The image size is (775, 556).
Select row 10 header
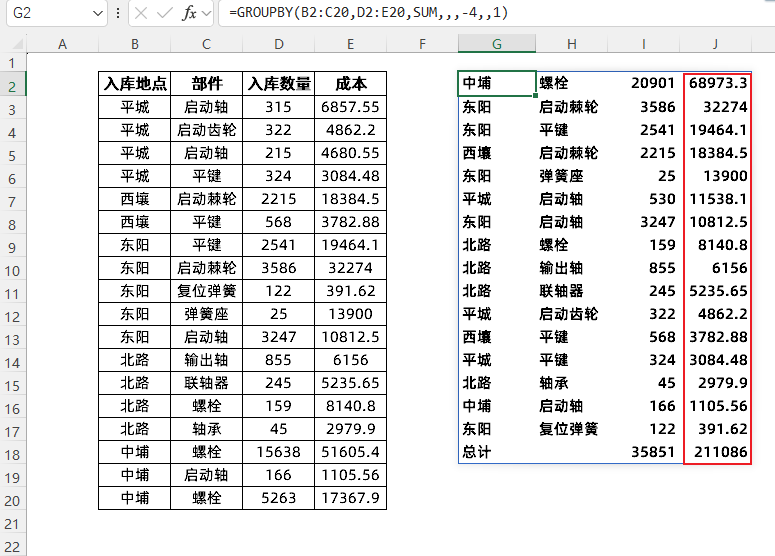tap(13, 271)
